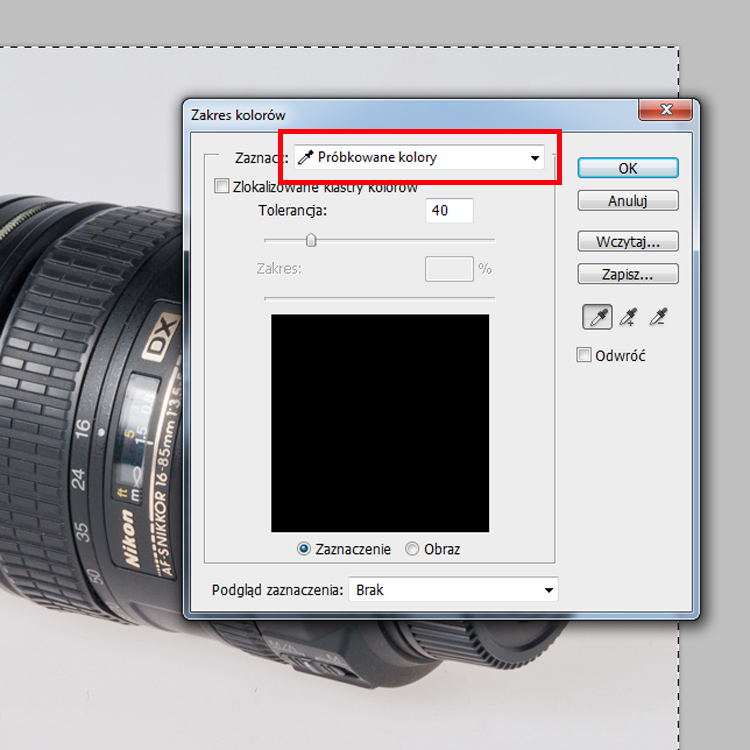Select the Eyedropper sampling tool

[597, 318]
